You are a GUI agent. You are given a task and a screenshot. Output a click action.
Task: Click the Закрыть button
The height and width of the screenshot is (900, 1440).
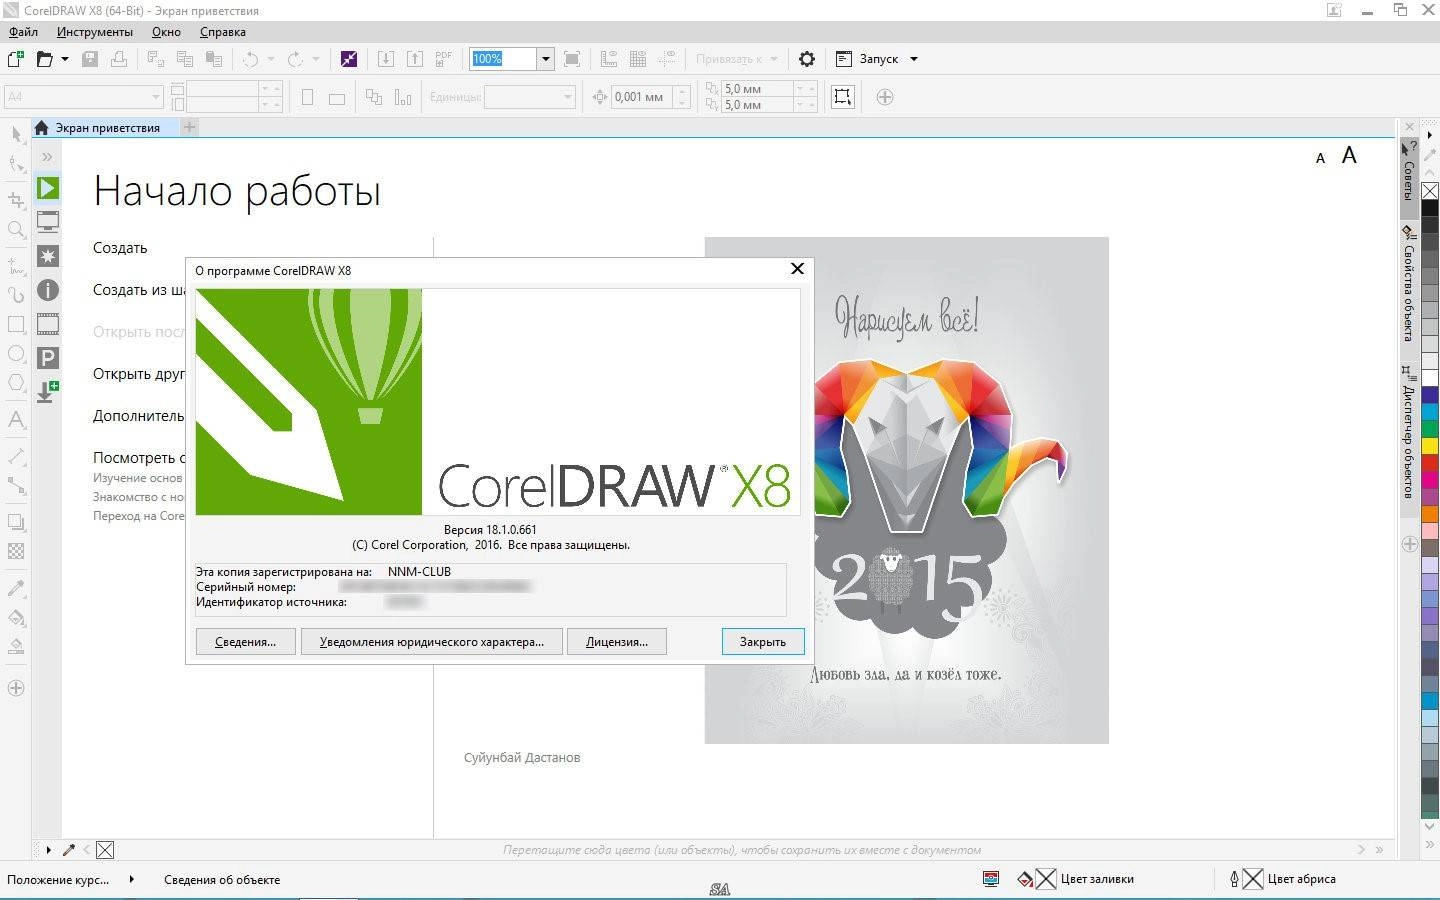763,642
